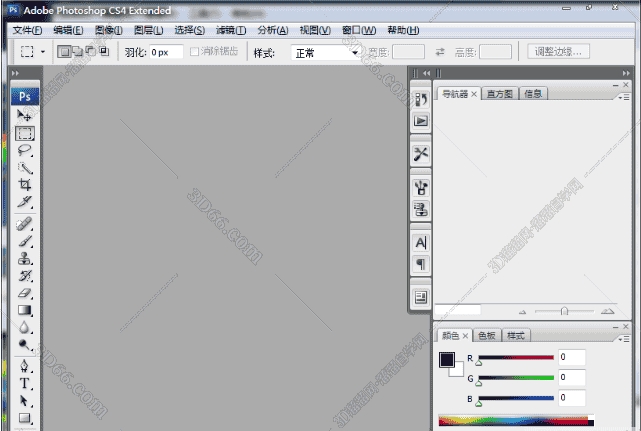Open the Character panel icon in dock
The image size is (641, 431).
click(421, 243)
